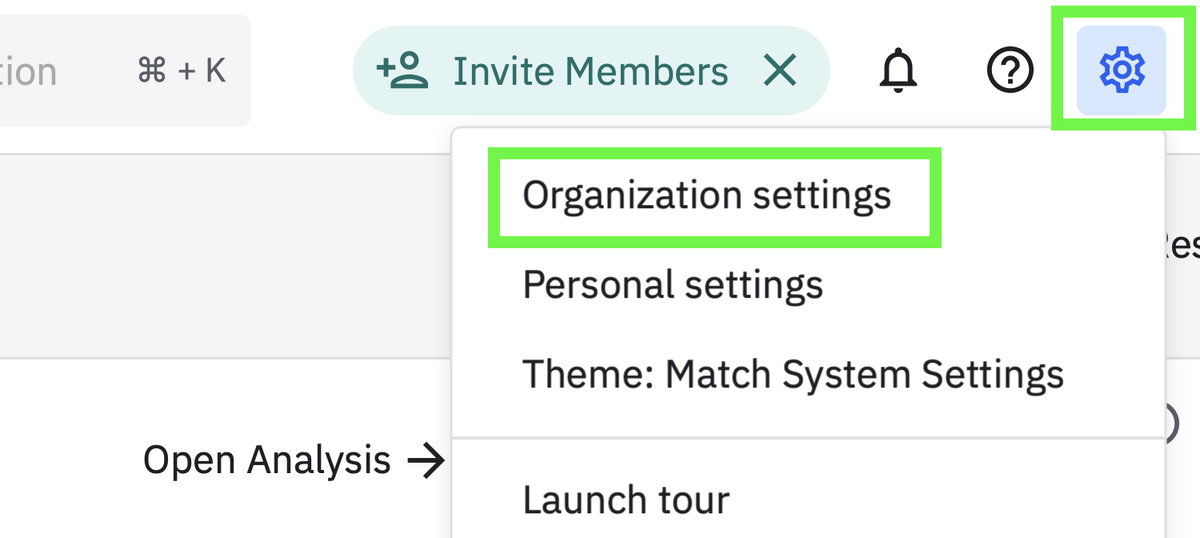The width and height of the screenshot is (1200, 538).
Task: Click the Invite Members button
Action: (x=591, y=70)
